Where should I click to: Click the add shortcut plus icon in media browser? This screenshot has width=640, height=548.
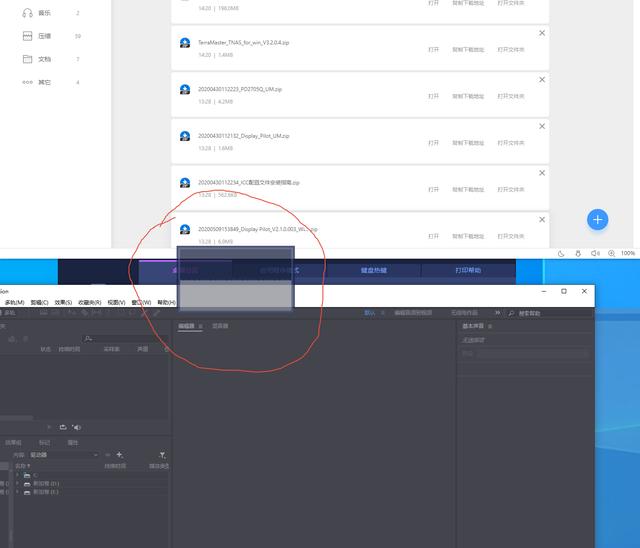[x=120, y=455]
